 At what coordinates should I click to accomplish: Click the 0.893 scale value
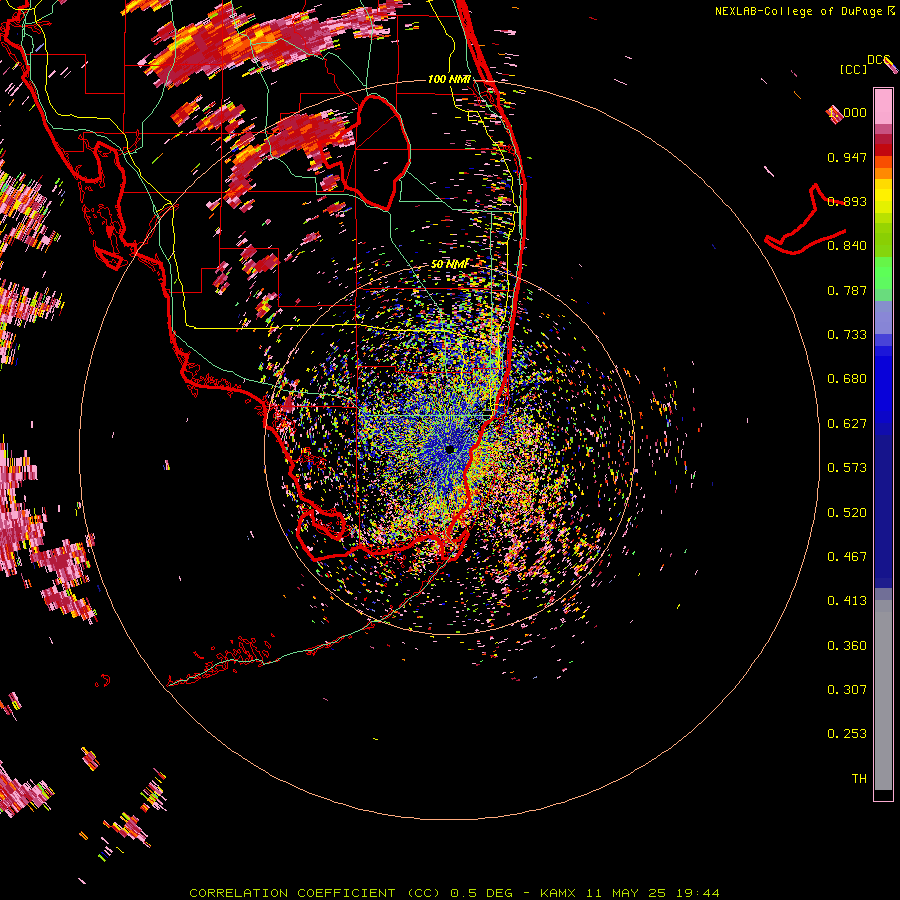click(847, 201)
